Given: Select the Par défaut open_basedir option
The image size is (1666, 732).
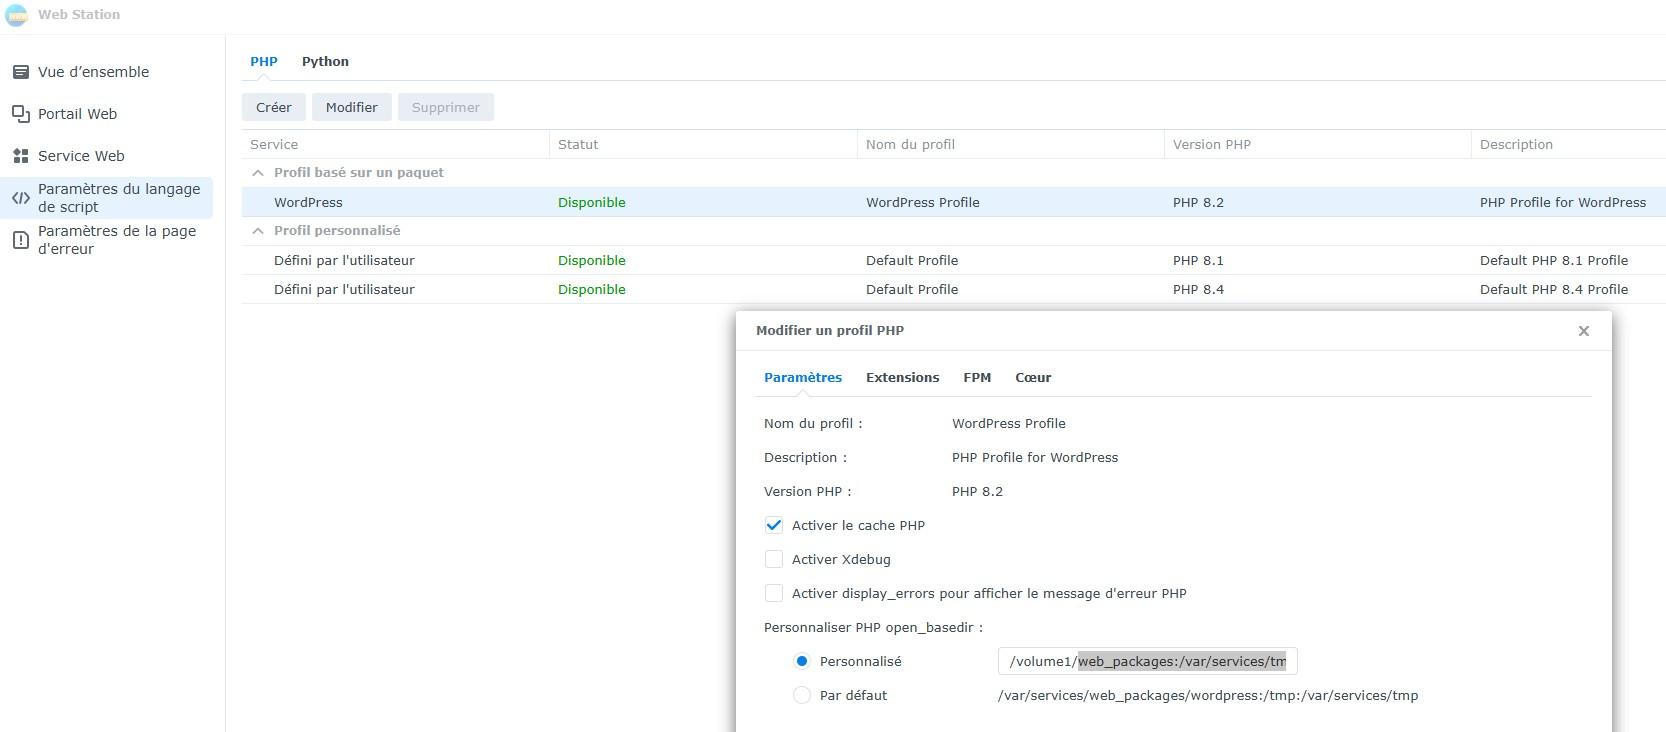Looking at the screenshot, I should [802, 696].
